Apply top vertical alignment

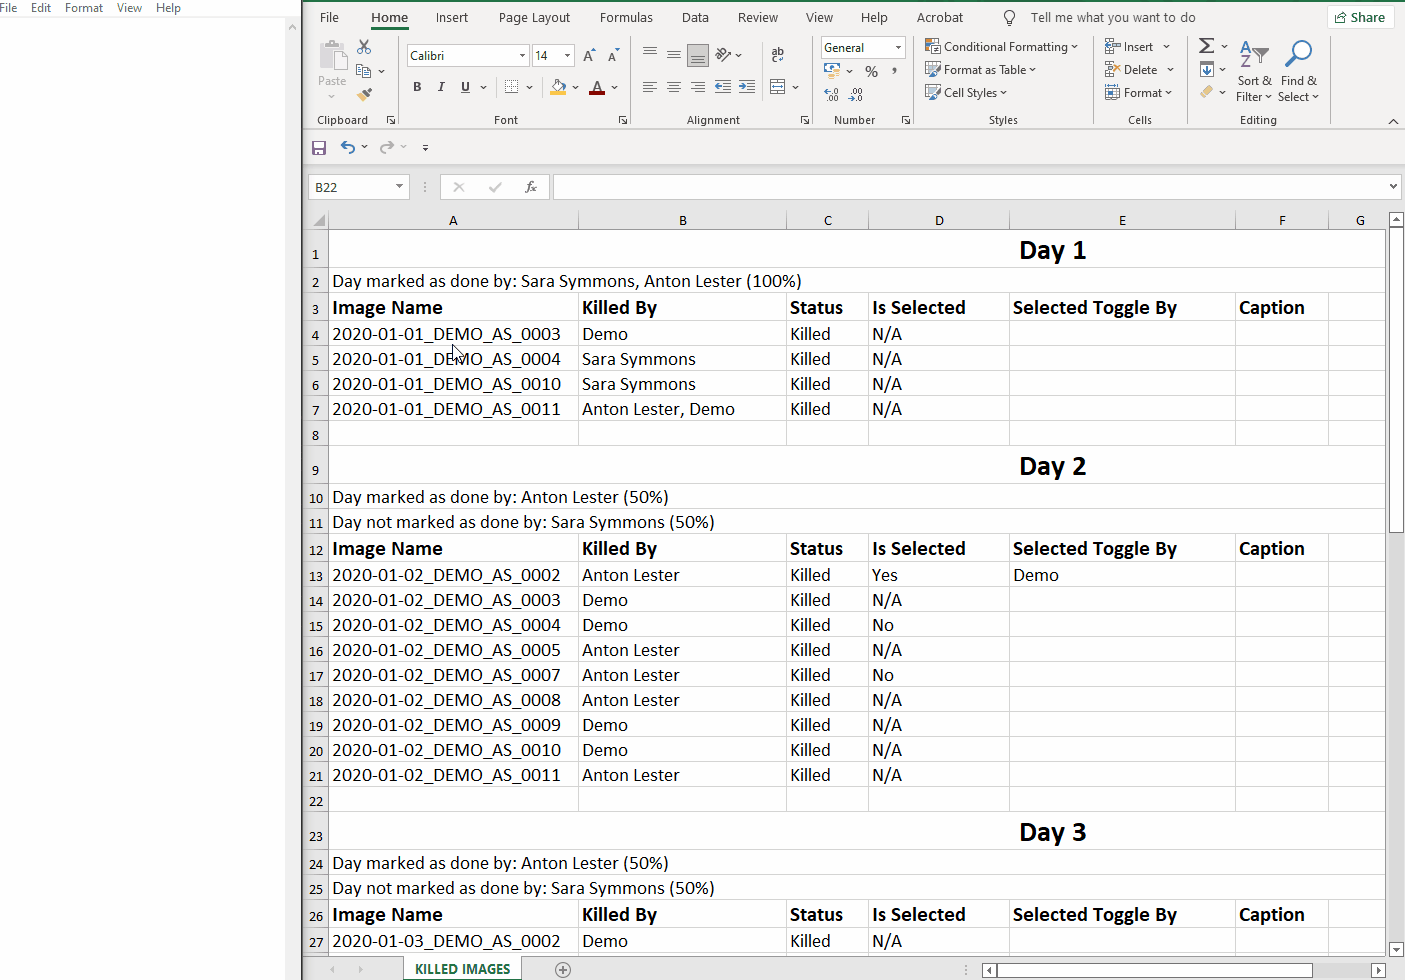[x=650, y=53]
